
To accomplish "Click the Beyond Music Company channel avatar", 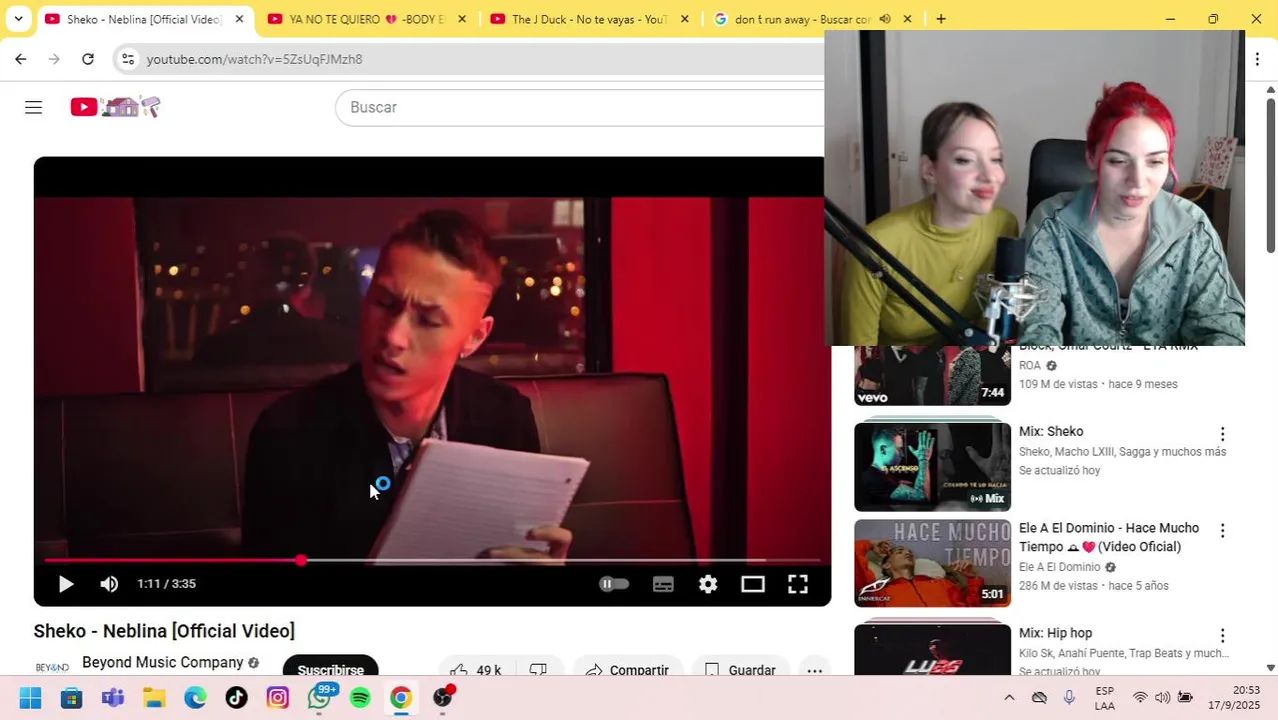I will (52, 665).
